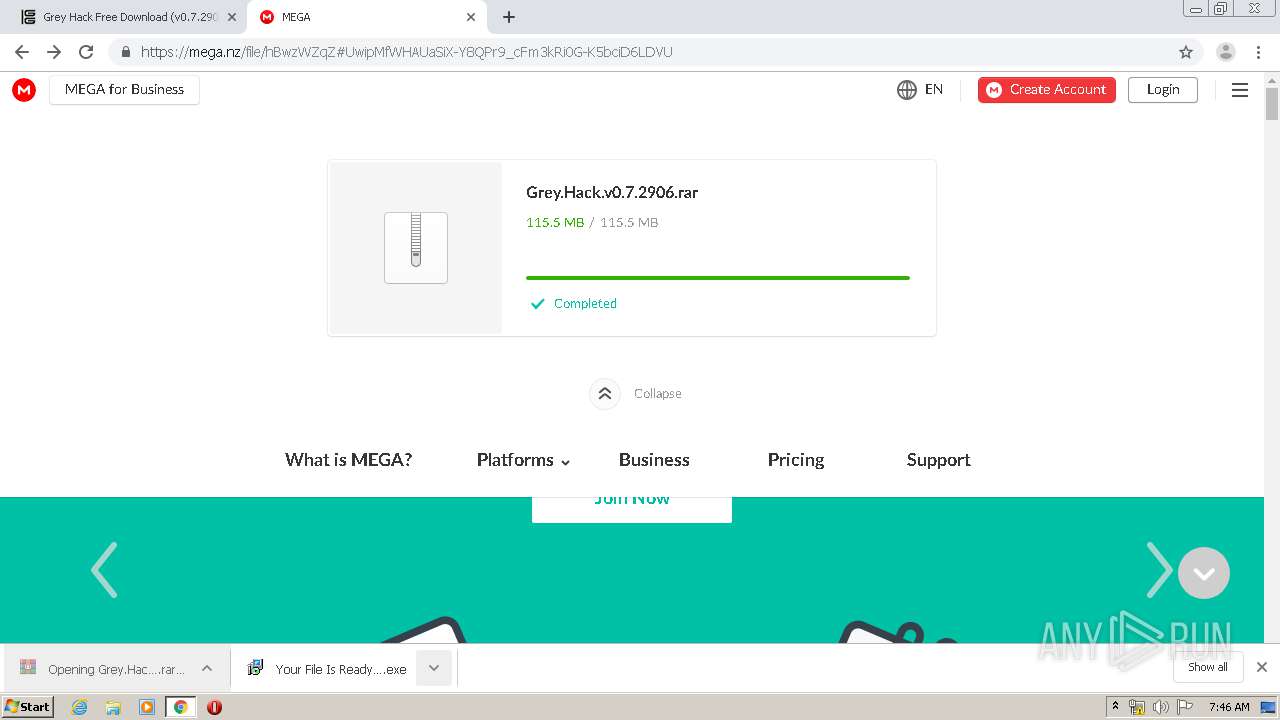
Task: Open Pricing menu item
Action: pos(796,460)
